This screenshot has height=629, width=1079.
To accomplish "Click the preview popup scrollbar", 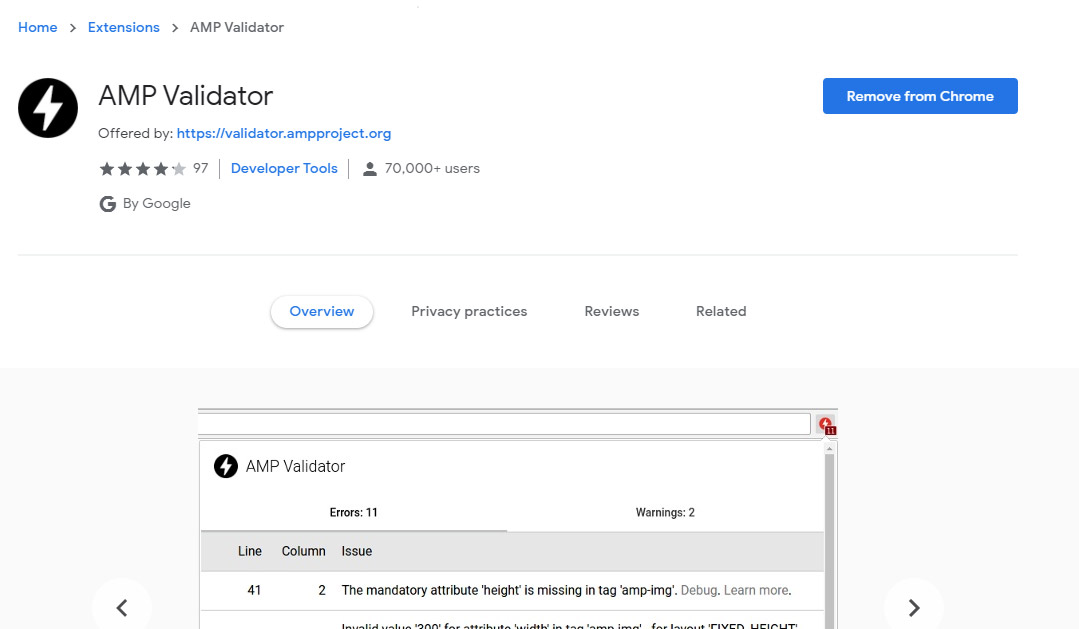I will [x=829, y=535].
